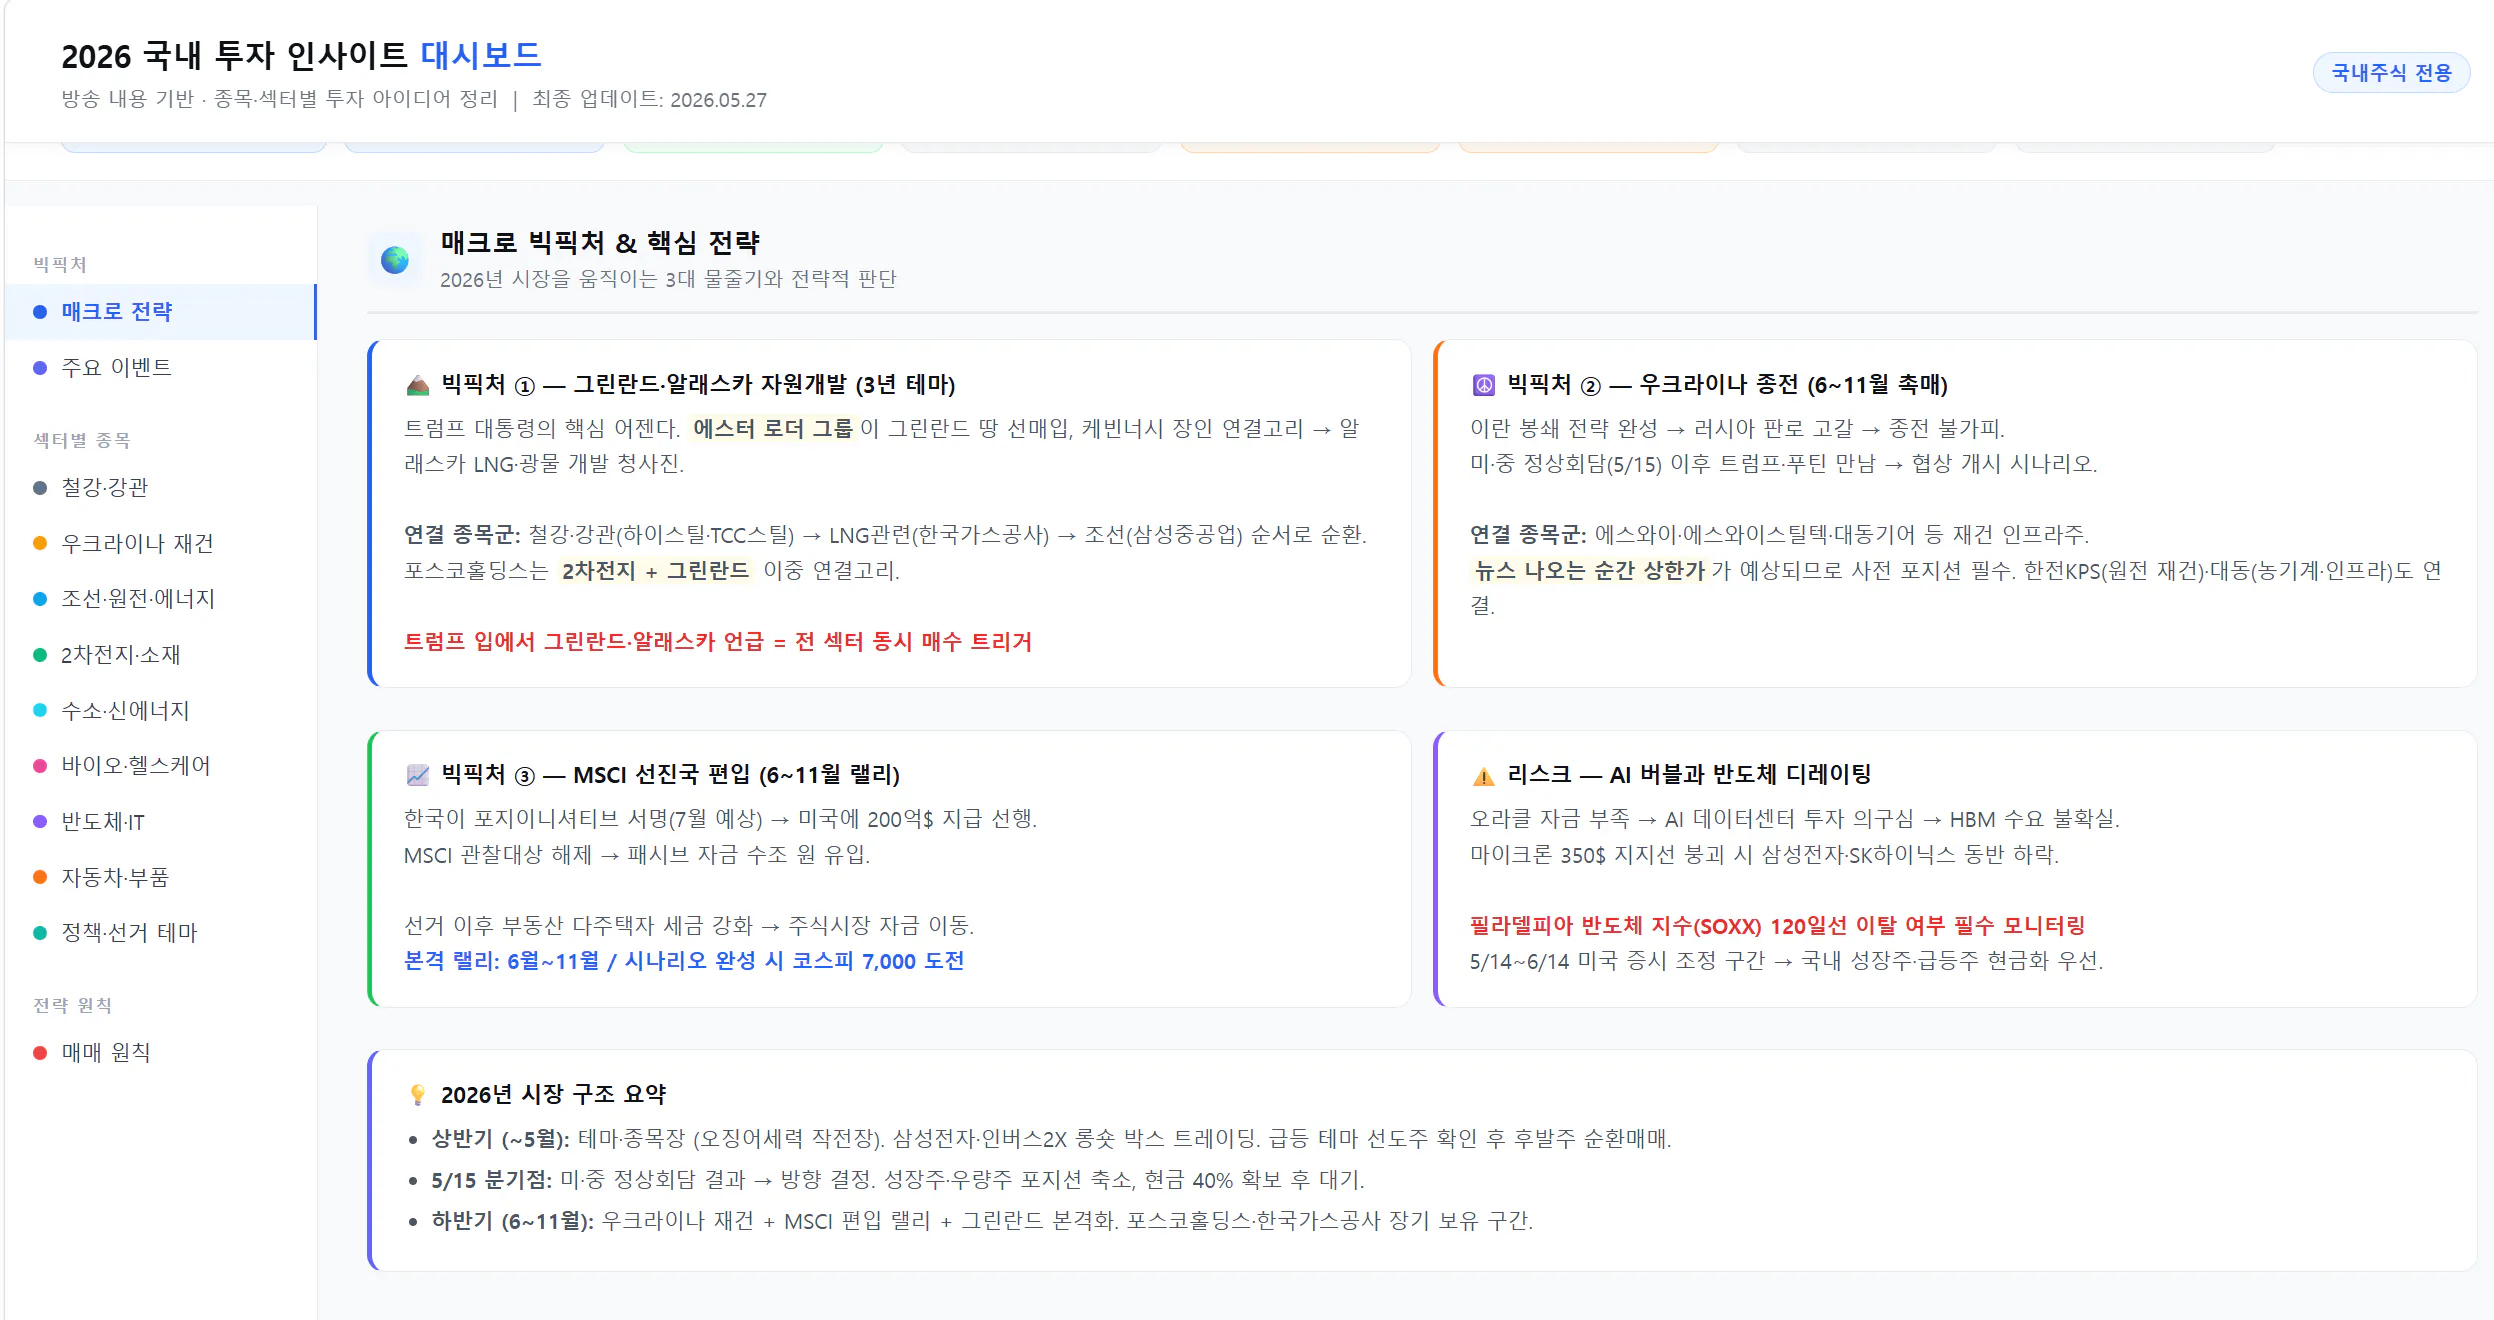Open 2차전지·소재 sector
Screen dimensions: 2494x1320
pyautogui.click(x=161, y=655)
